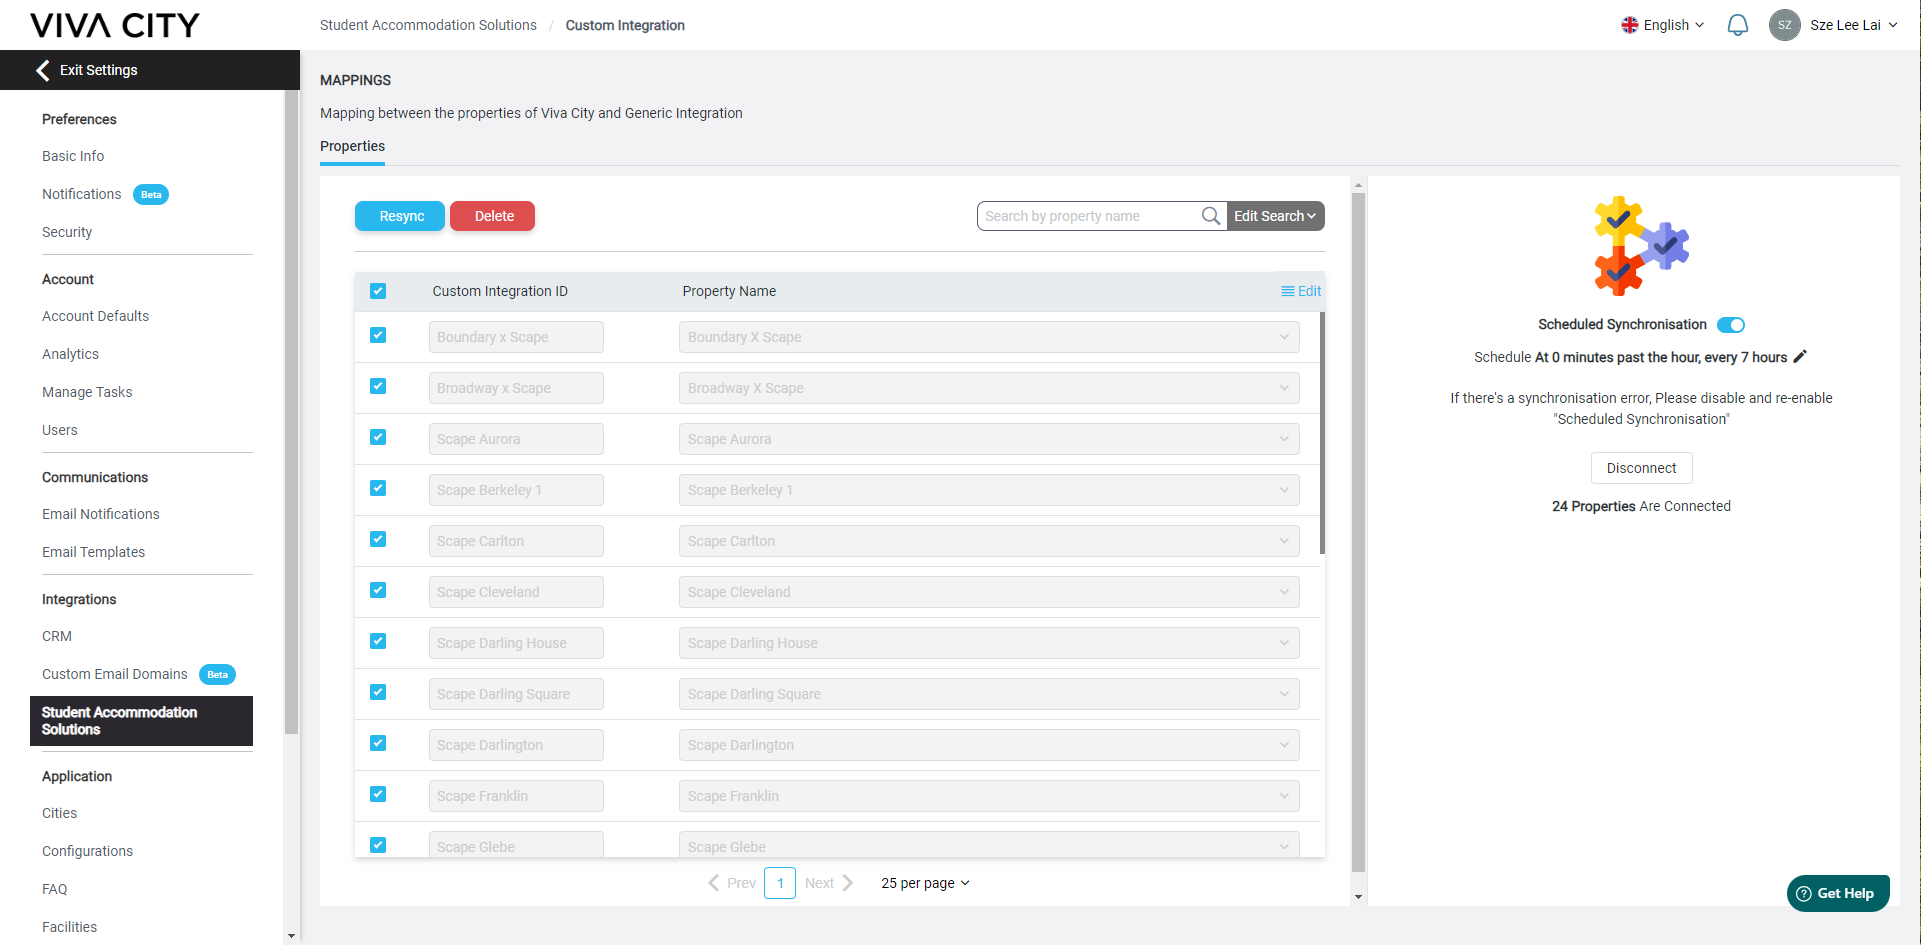Screen dimensions: 1921x945
Task: Click the search magnifier icon
Action: pyautogui.click(x=1210, y=216)
